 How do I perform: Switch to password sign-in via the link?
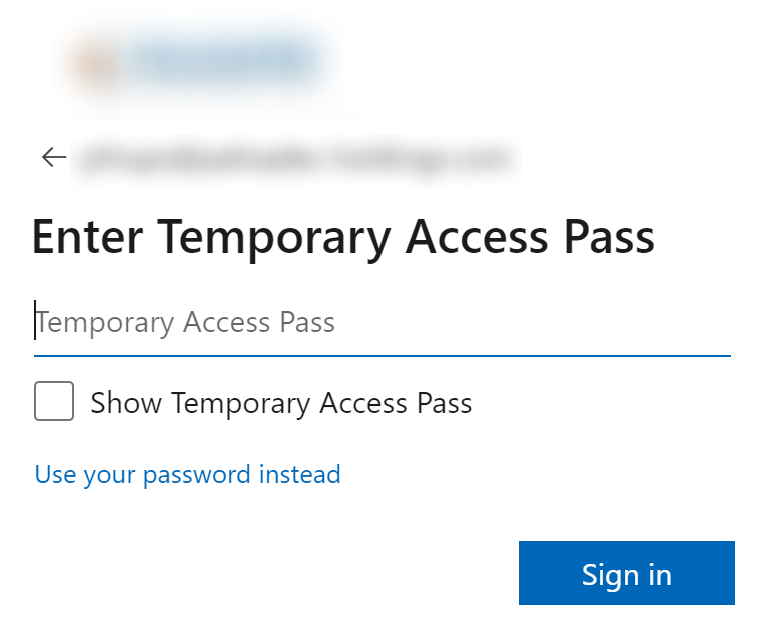187,475
